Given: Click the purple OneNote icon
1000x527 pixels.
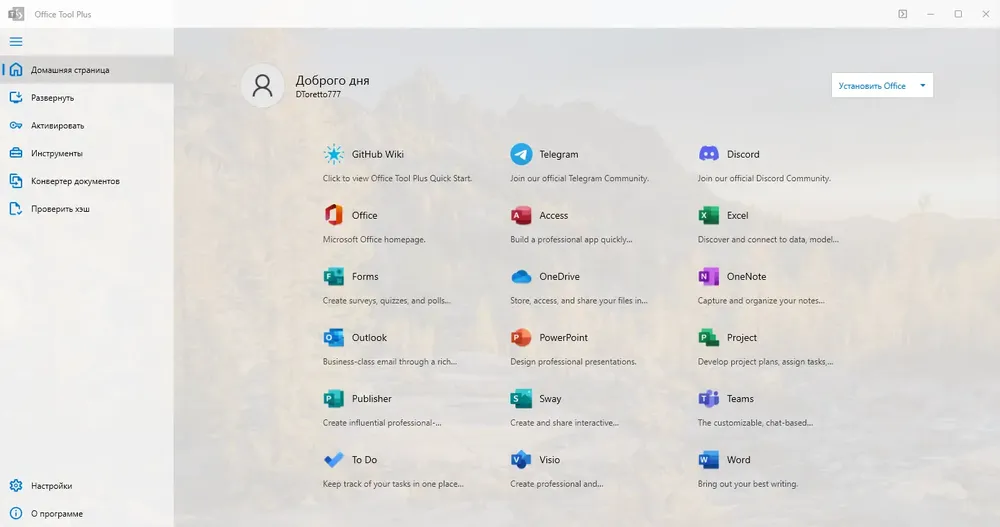Looking at the screenshot, I should [x=709, y=276].
